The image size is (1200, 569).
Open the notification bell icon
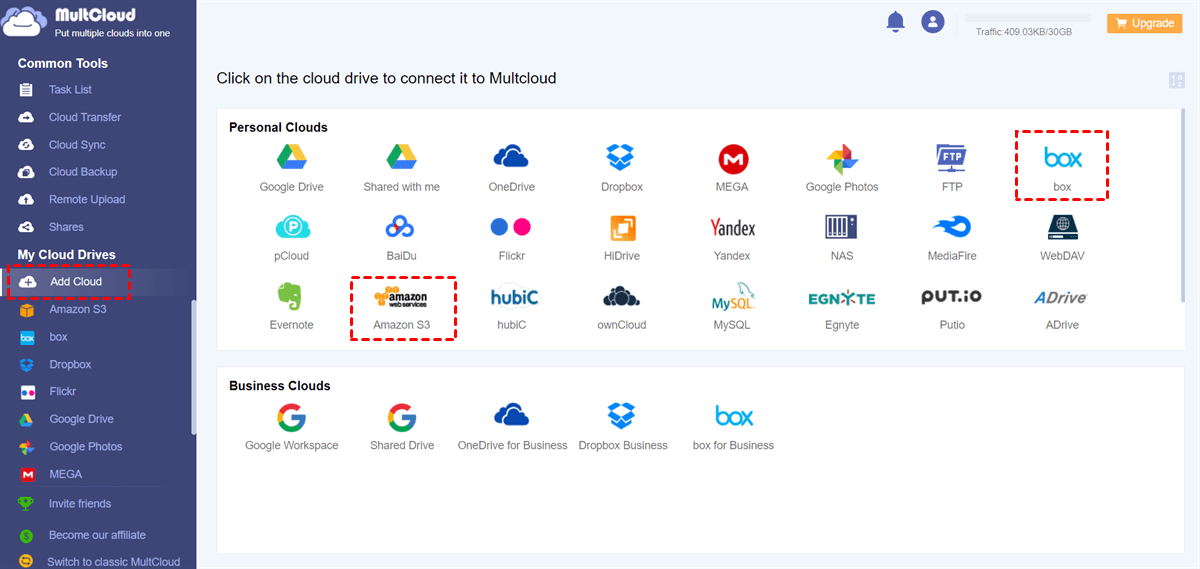[x=895, y=22]
